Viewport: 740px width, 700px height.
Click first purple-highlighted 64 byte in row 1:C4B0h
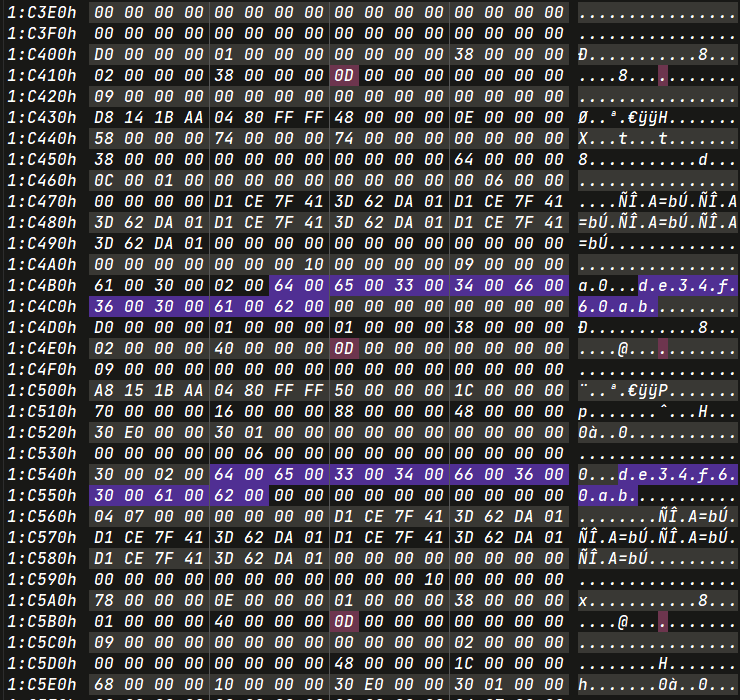(x=283, y=286)
